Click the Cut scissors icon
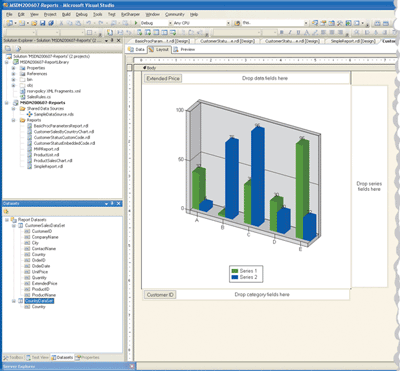 coord(61,23)
